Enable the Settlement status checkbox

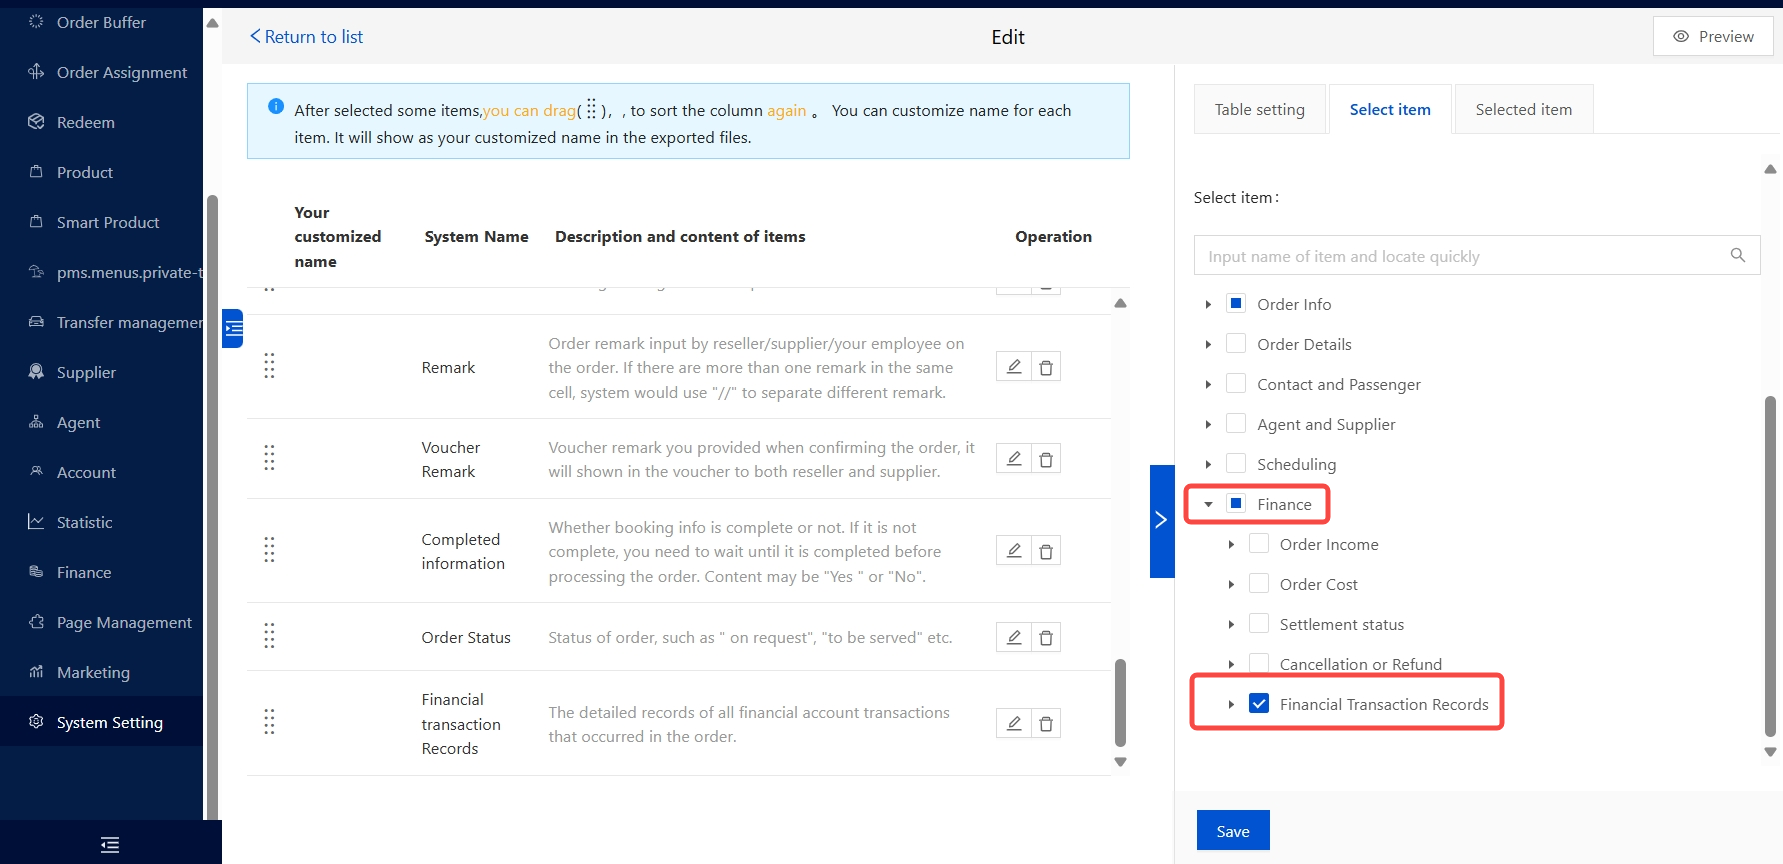click(1259, 624)
